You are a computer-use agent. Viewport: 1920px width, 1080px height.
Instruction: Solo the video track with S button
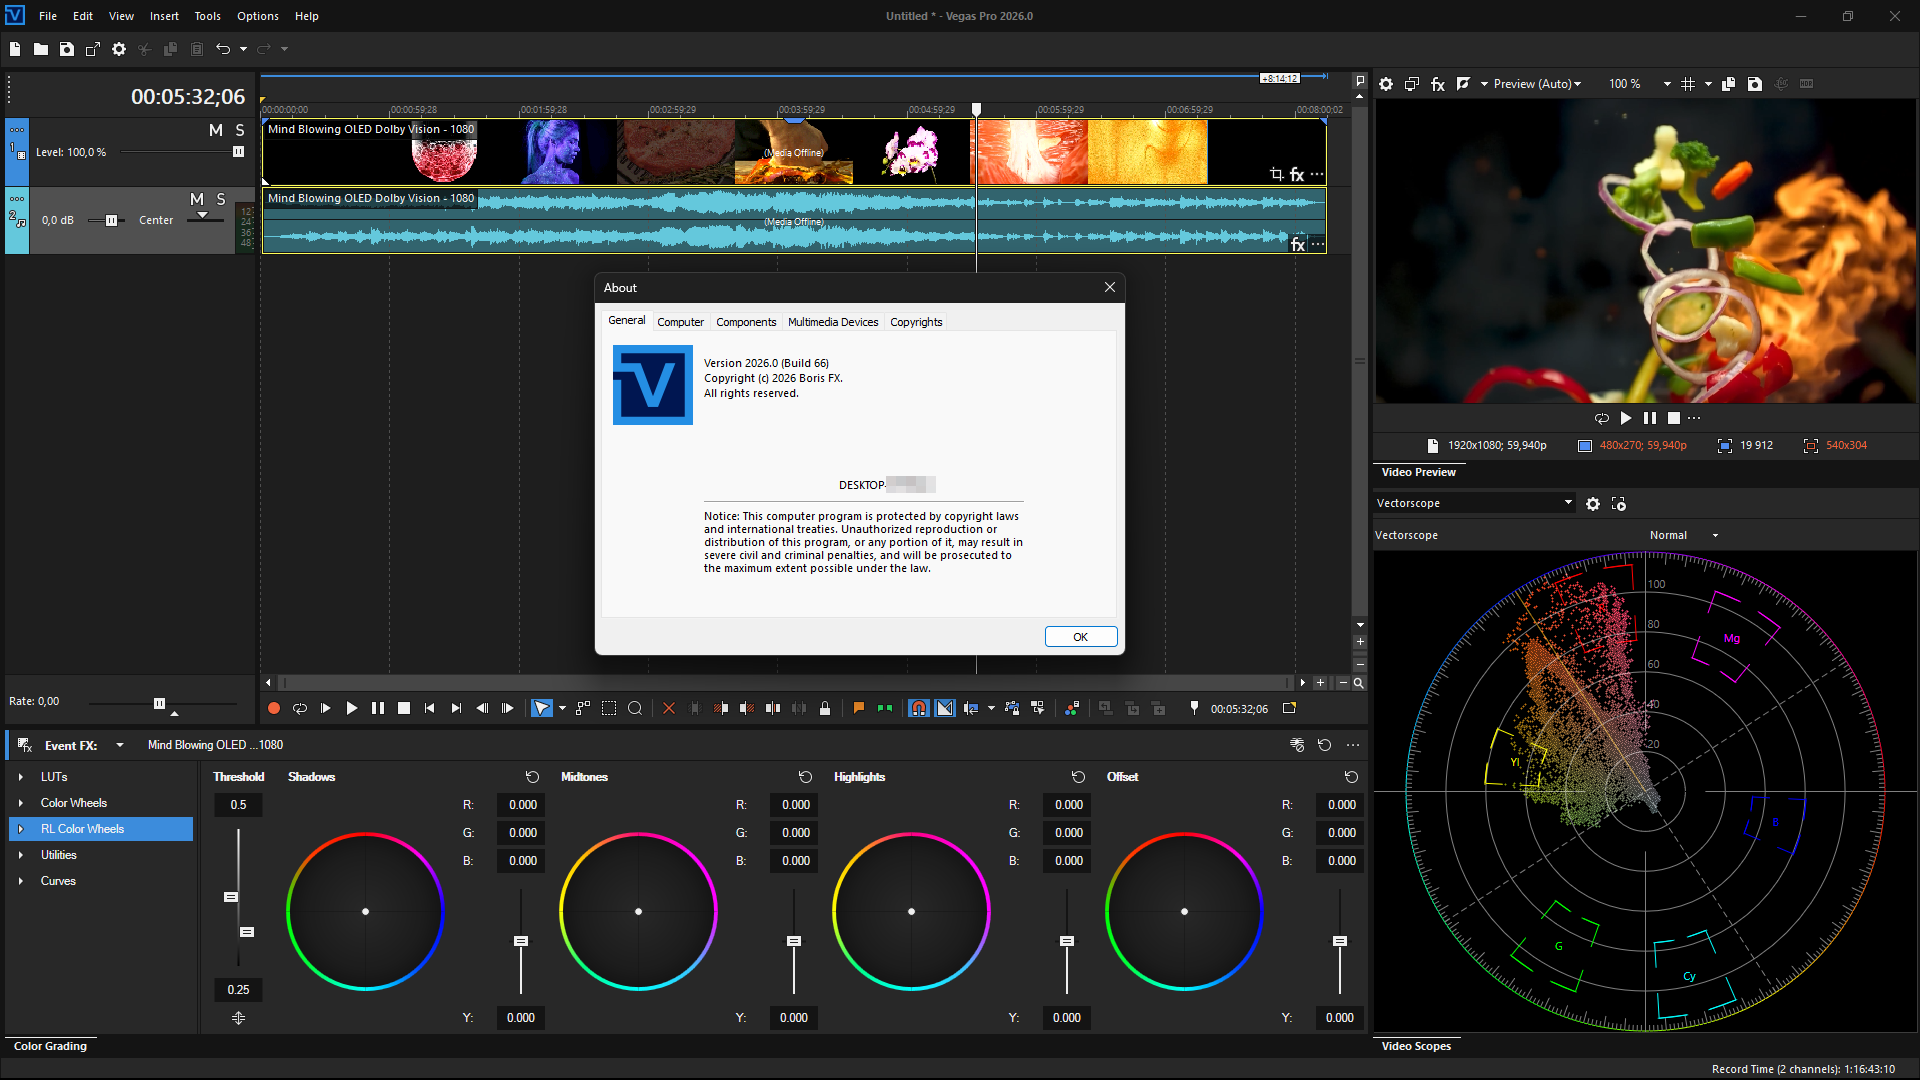pyautogui.click(x=240, y=130)
